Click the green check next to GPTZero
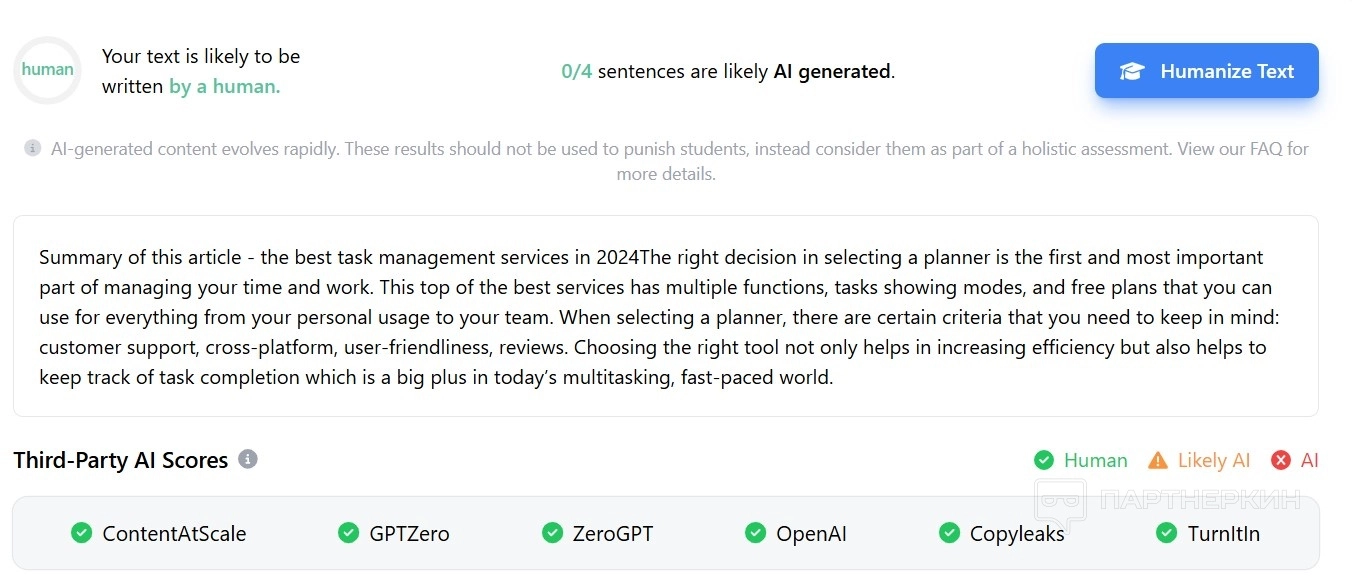 (349, 533)
